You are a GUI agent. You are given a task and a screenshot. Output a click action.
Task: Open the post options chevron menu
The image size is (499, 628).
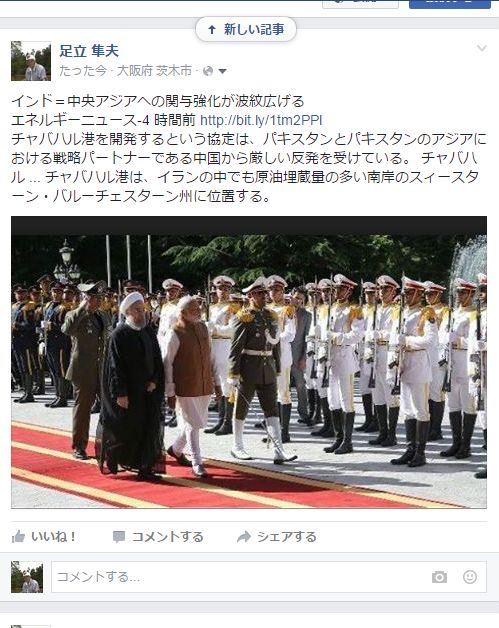(482, 48)
